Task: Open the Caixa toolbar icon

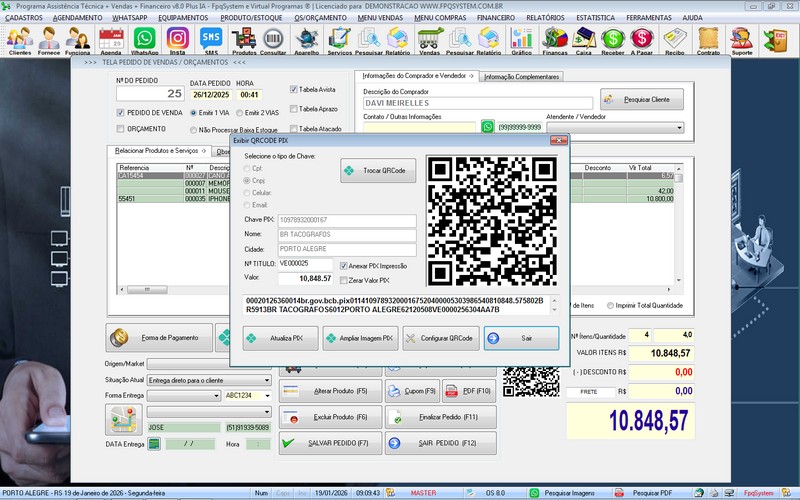Action: [584, 40]
